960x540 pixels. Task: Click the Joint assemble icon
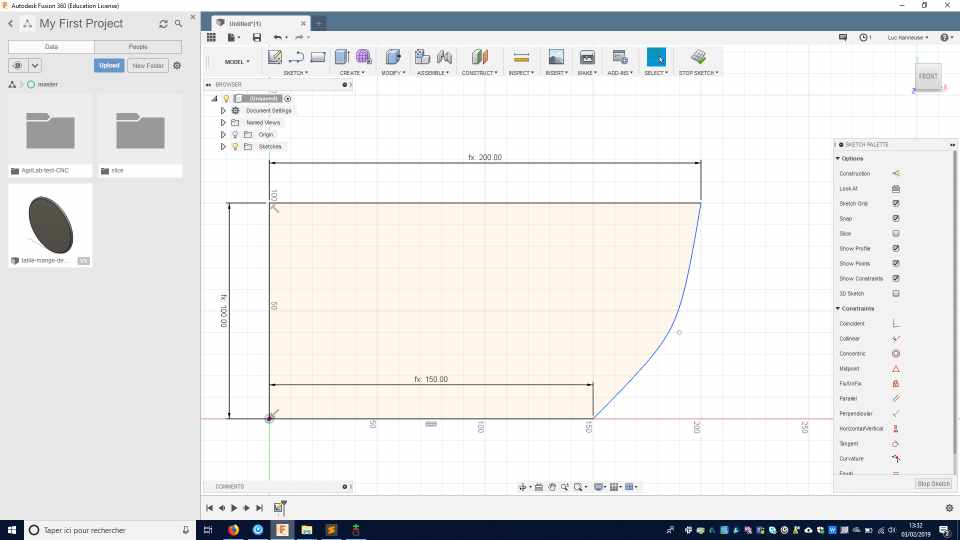[444, 57]
